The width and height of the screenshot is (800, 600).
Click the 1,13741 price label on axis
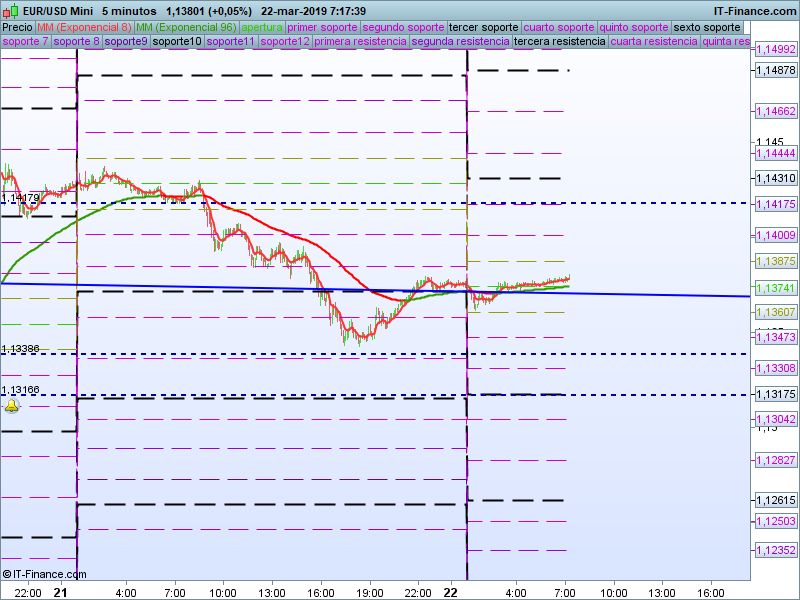point(775,287)
